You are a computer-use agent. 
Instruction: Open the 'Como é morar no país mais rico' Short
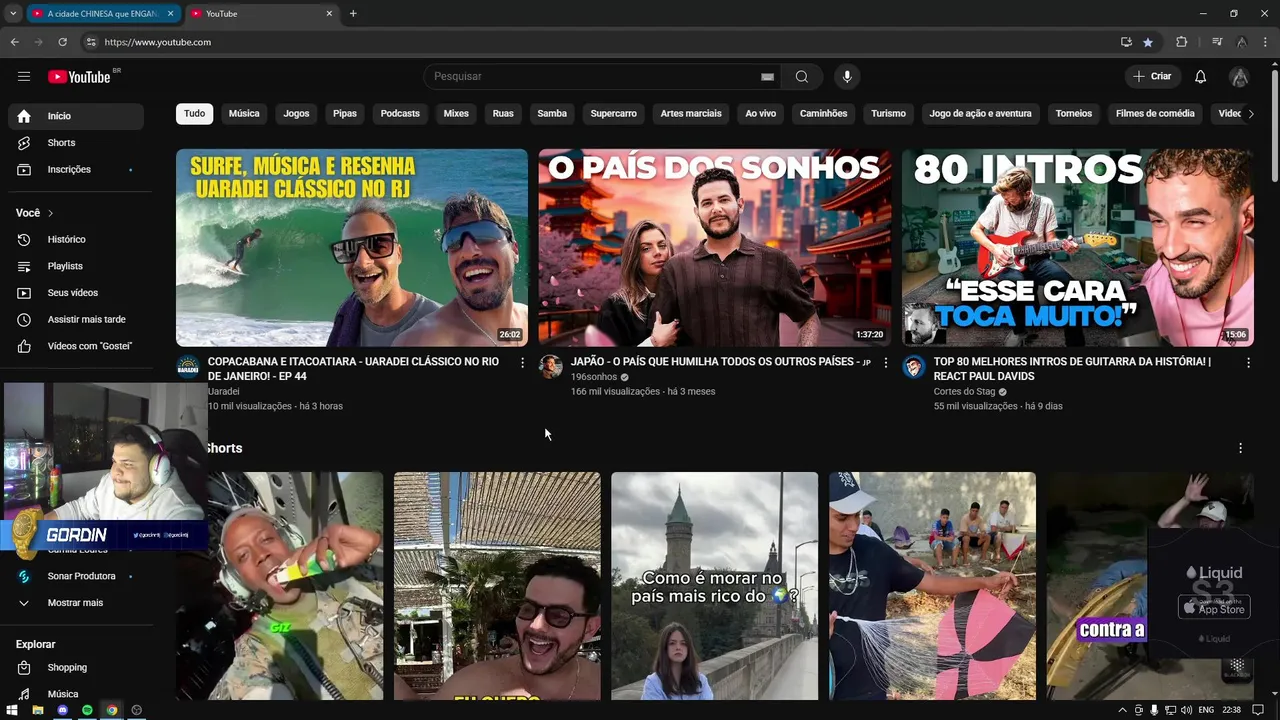click(714, 586)
